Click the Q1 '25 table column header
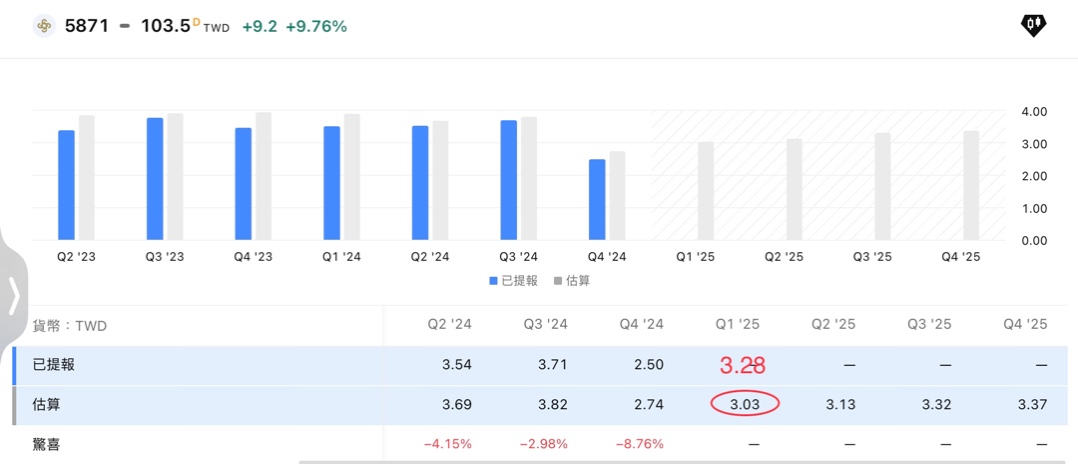This screenshot has width=1078, height=464. [739, 324]
